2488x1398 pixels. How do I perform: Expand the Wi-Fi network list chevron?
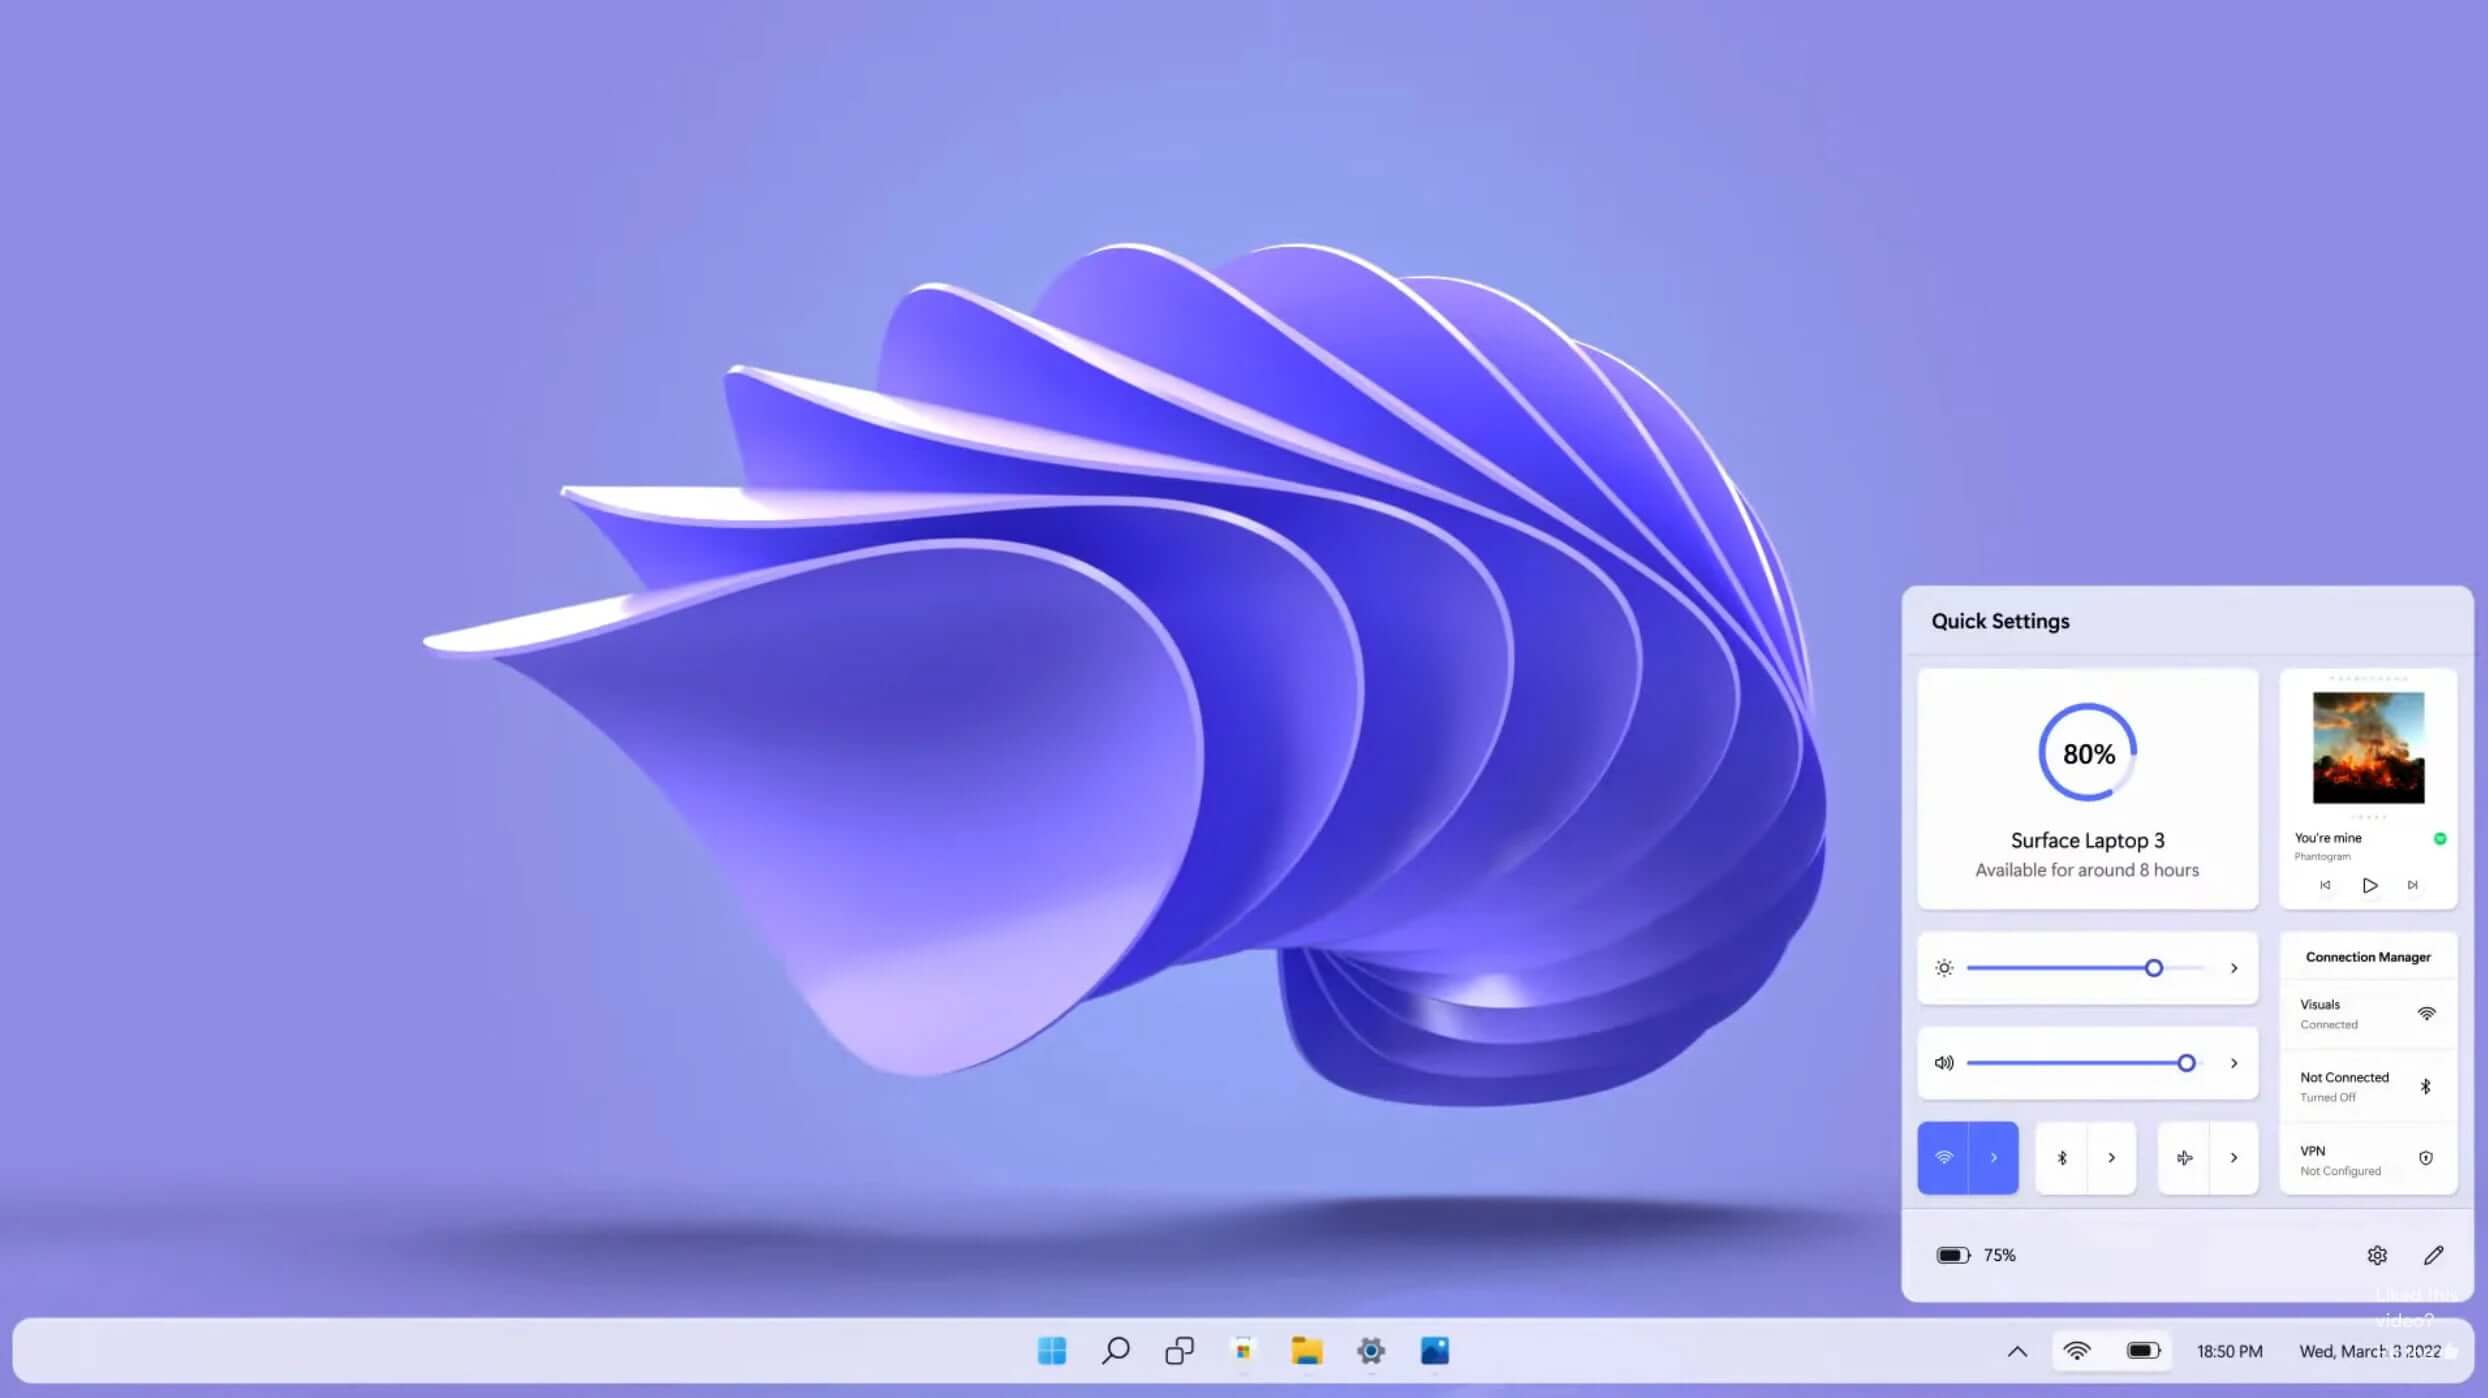click(x=1994, y=1157)
